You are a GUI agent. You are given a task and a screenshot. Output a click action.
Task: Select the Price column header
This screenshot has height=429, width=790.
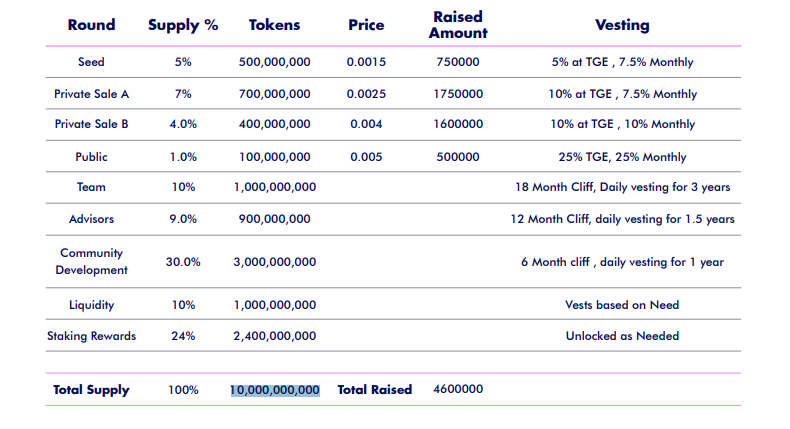tap(366, 25)
